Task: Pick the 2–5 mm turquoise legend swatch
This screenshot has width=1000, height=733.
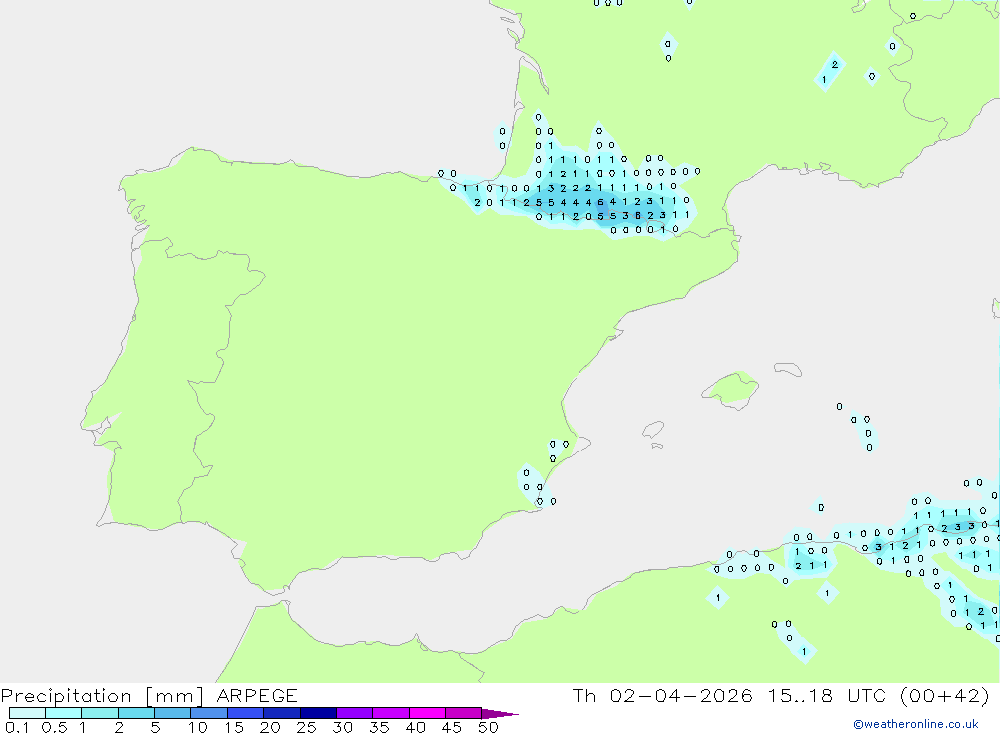Action: click(x=136, y=713)
